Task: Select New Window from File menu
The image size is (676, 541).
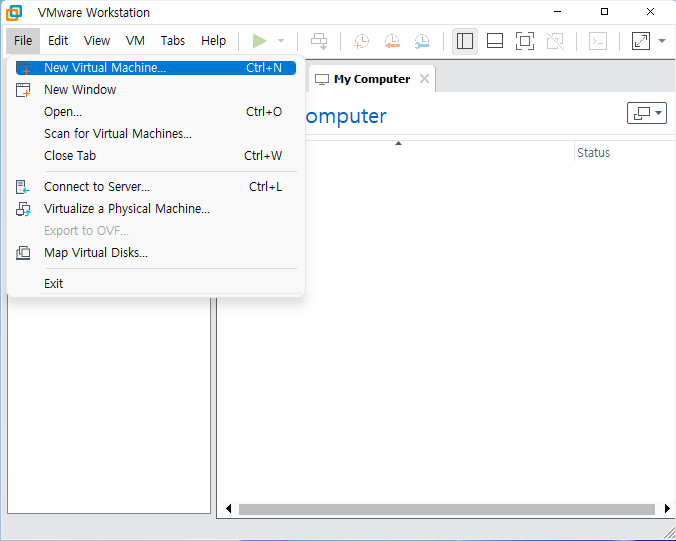Action: coord(156,90)
